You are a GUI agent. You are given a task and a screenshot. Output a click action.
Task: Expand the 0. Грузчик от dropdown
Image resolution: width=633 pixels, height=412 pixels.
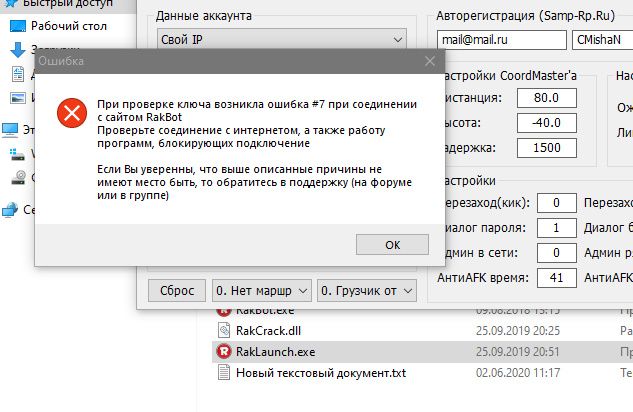367,291
